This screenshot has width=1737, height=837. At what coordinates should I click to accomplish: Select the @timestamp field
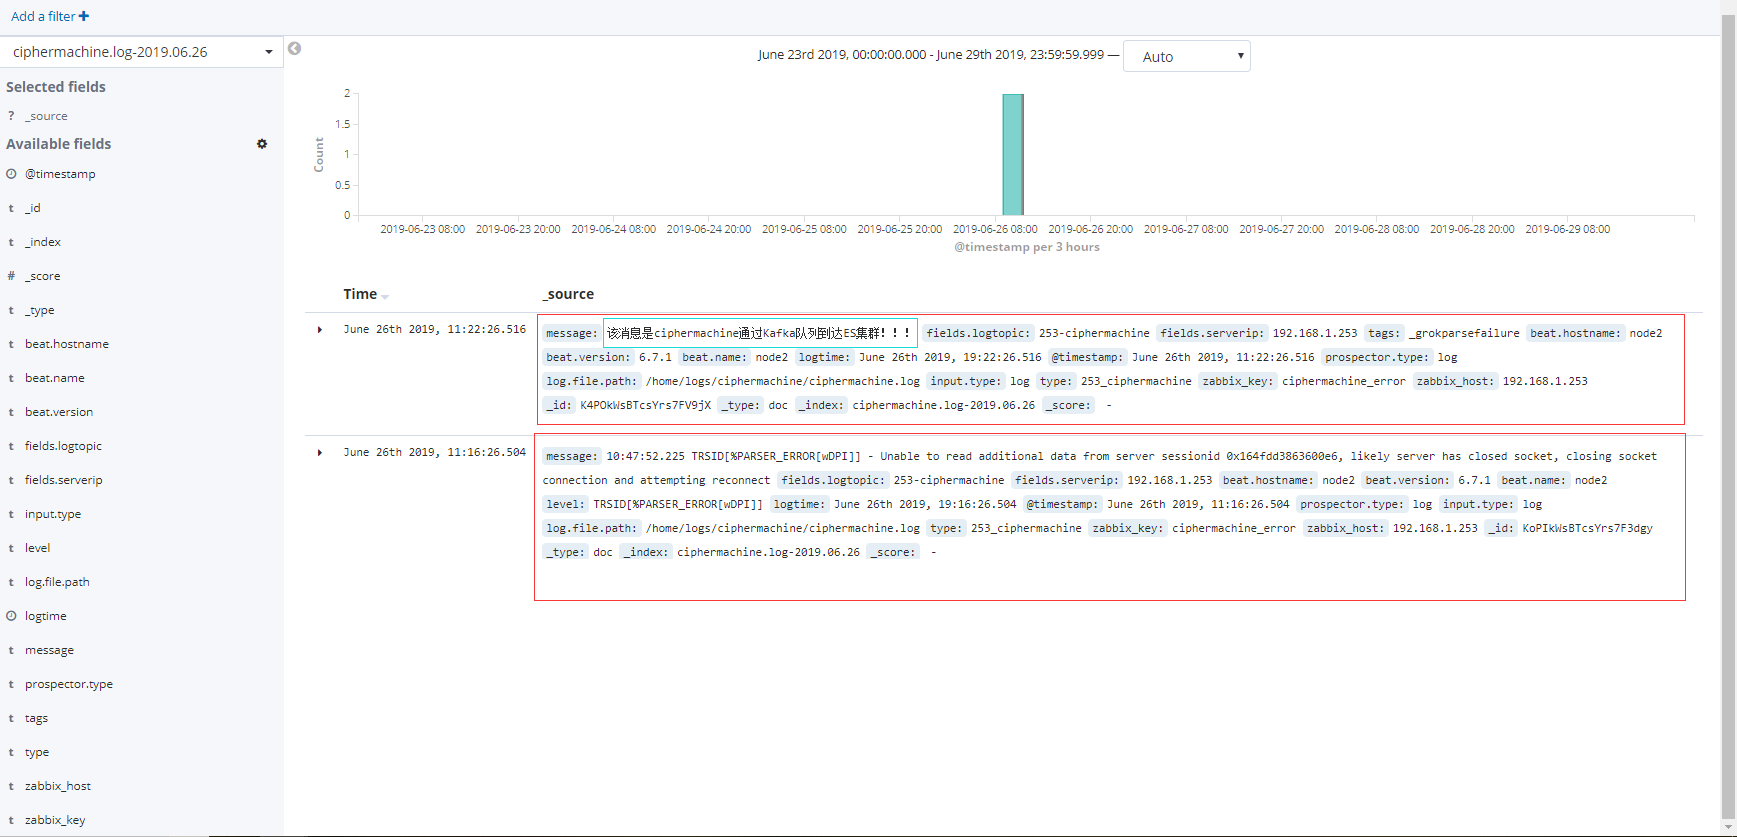60,174
